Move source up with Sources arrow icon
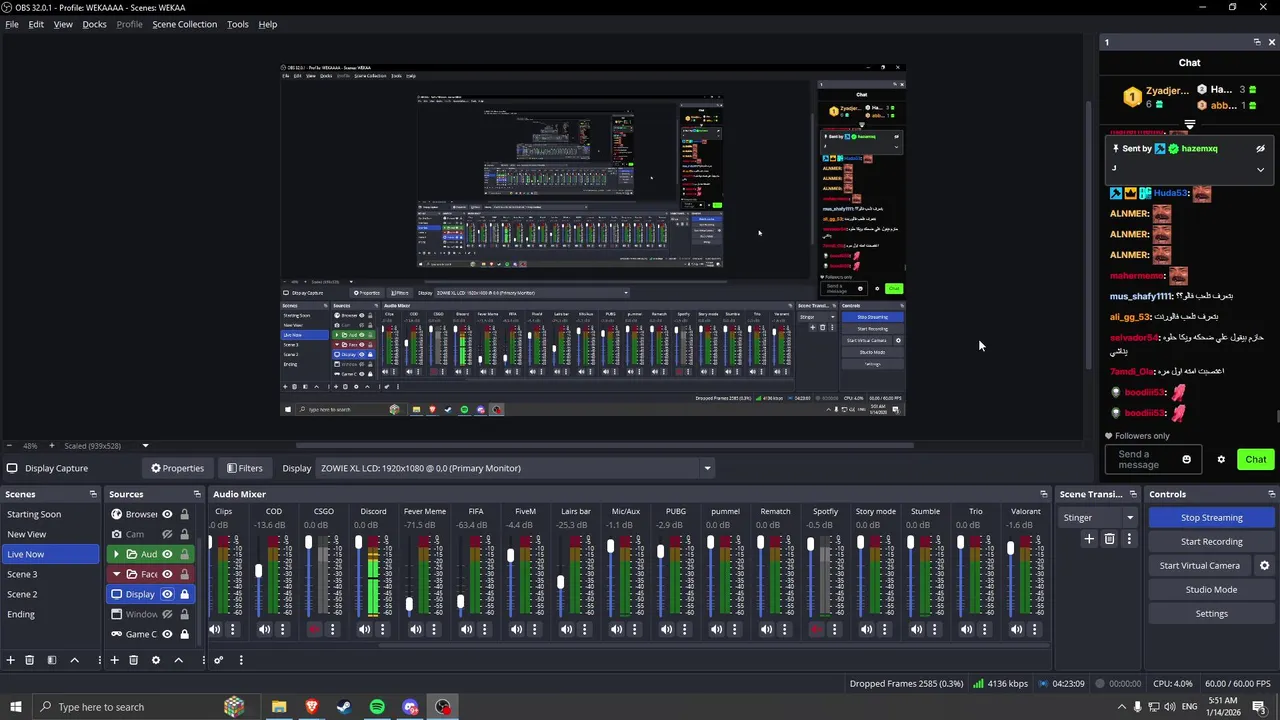1280x720 pixels. click(x=178, y=660)
